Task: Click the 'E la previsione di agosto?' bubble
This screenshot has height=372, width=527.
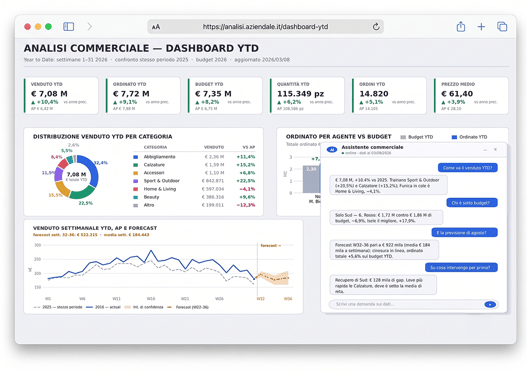Action: tap(464, 233)
